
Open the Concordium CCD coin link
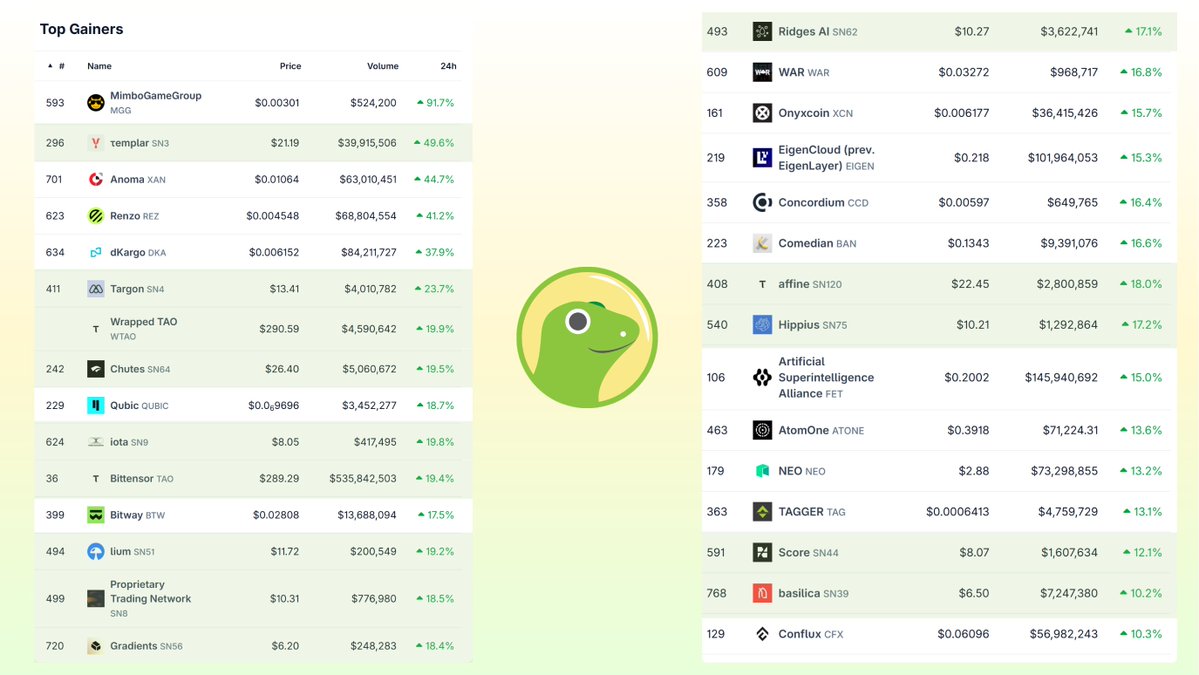tap(823, 203)
